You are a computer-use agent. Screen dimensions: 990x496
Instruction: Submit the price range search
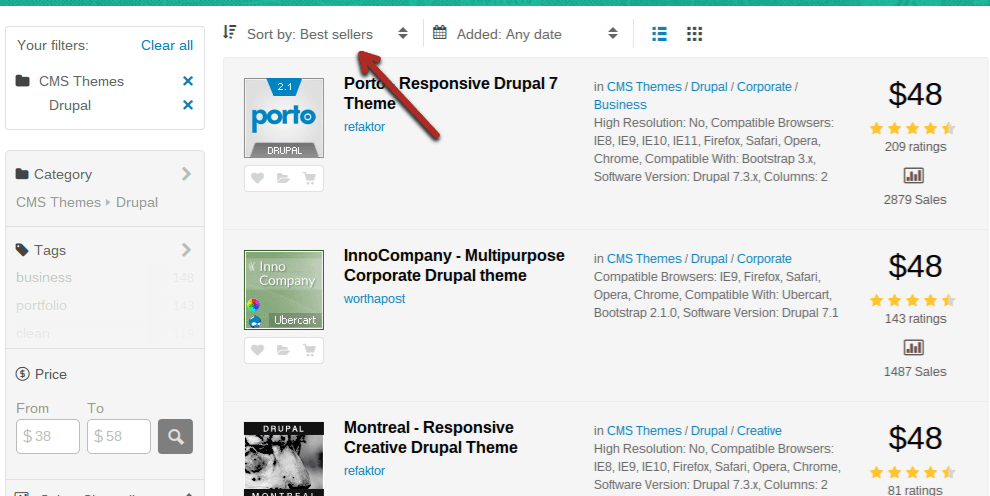tap(176, 436)
